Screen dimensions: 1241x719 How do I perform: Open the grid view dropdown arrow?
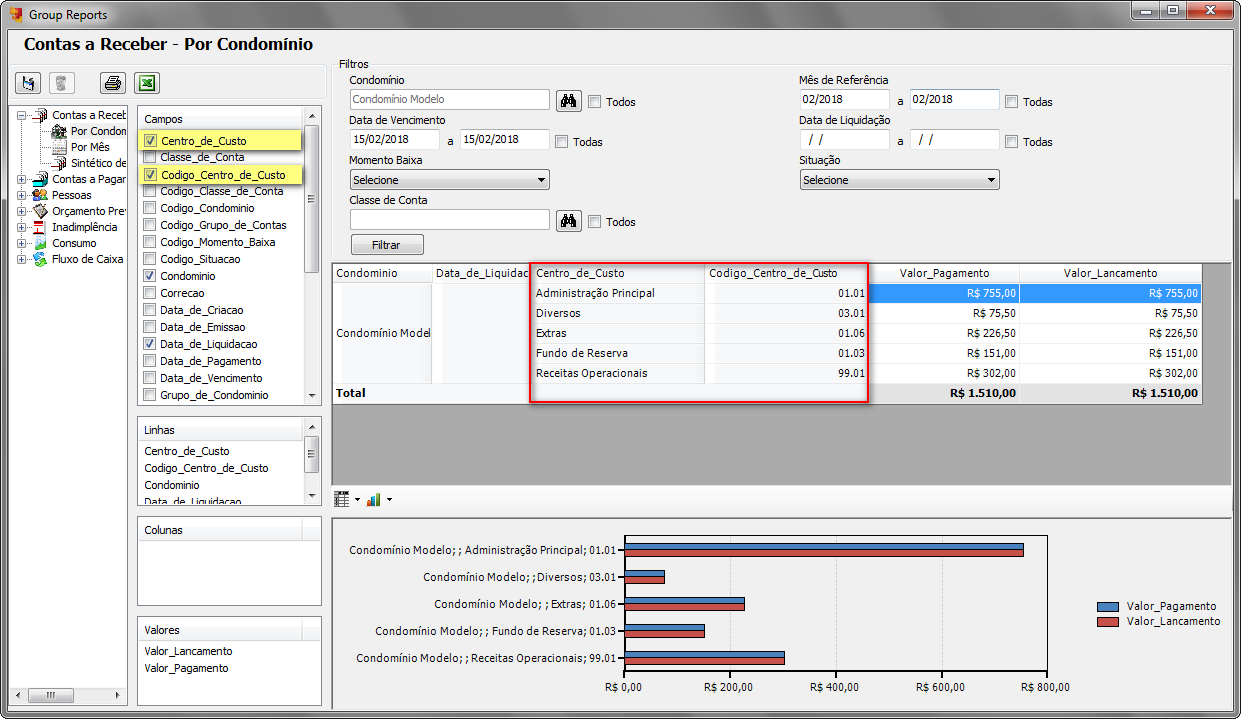coord(357,500)
